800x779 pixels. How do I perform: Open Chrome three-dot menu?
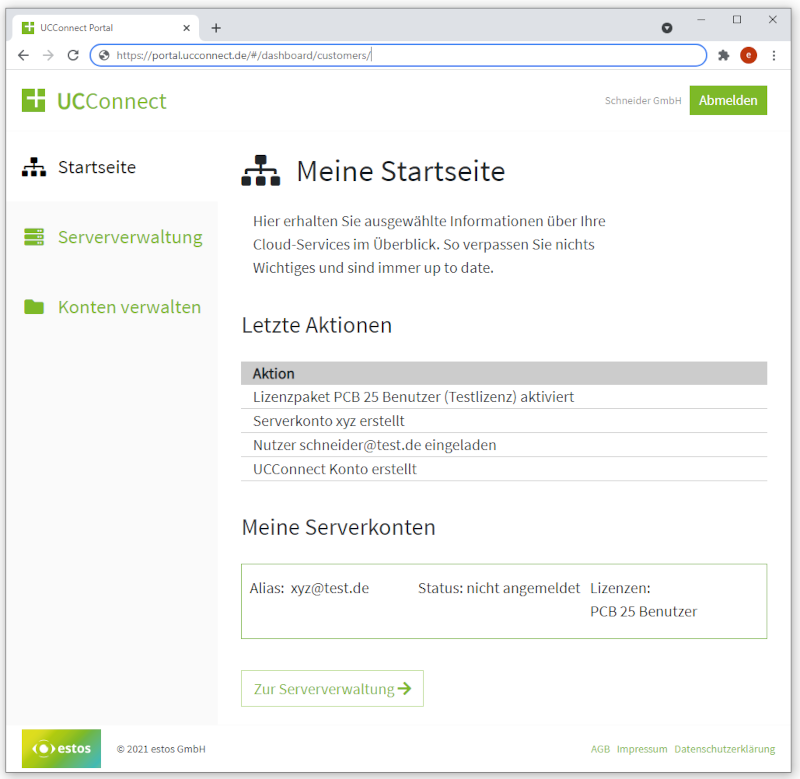pyautogui.click(x=773, y=55)
